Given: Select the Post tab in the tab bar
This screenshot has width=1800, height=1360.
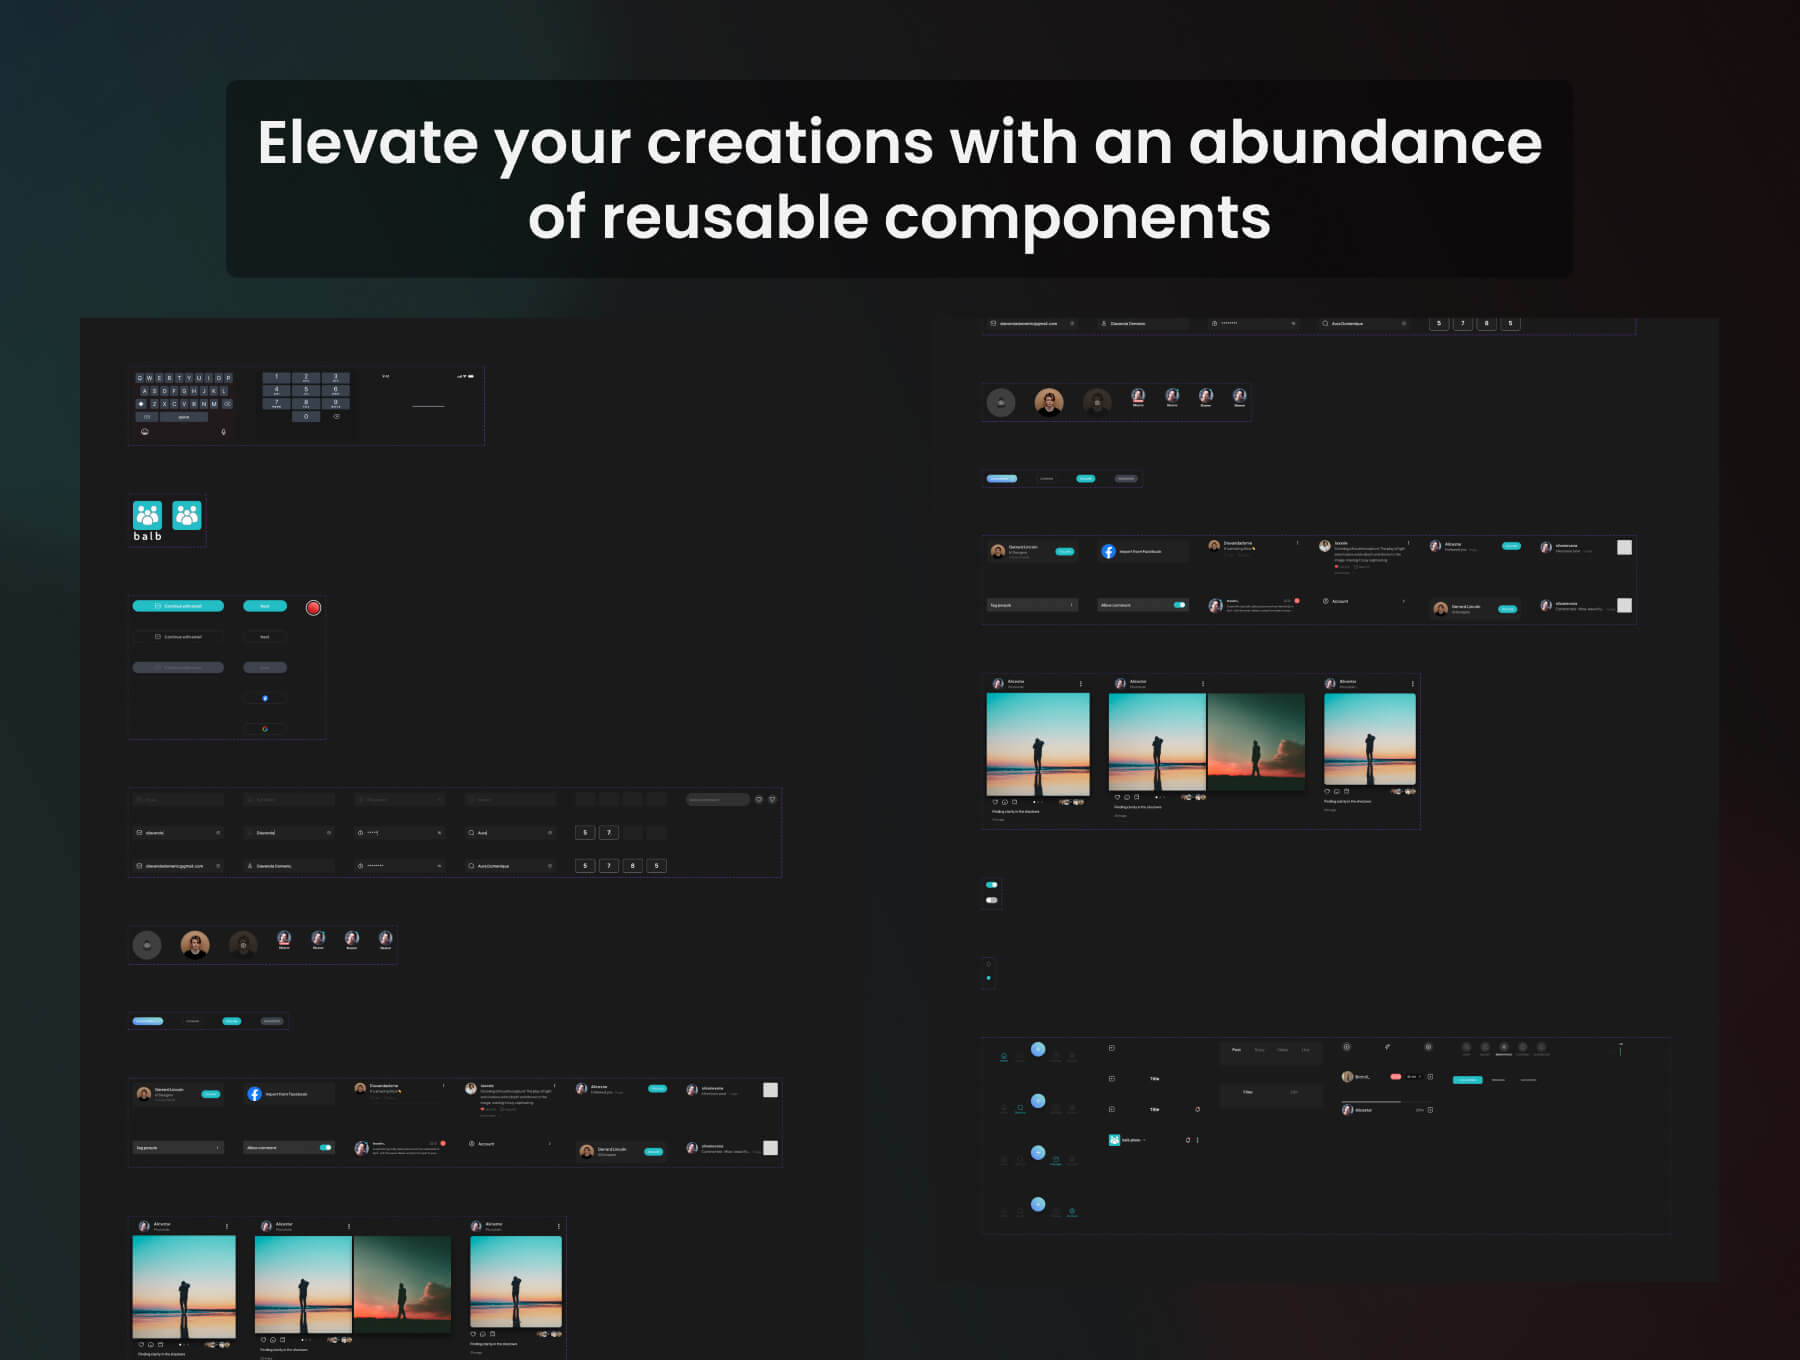Looking at the screenshot, I should pyautogui.click(x=1236, y=1050).
